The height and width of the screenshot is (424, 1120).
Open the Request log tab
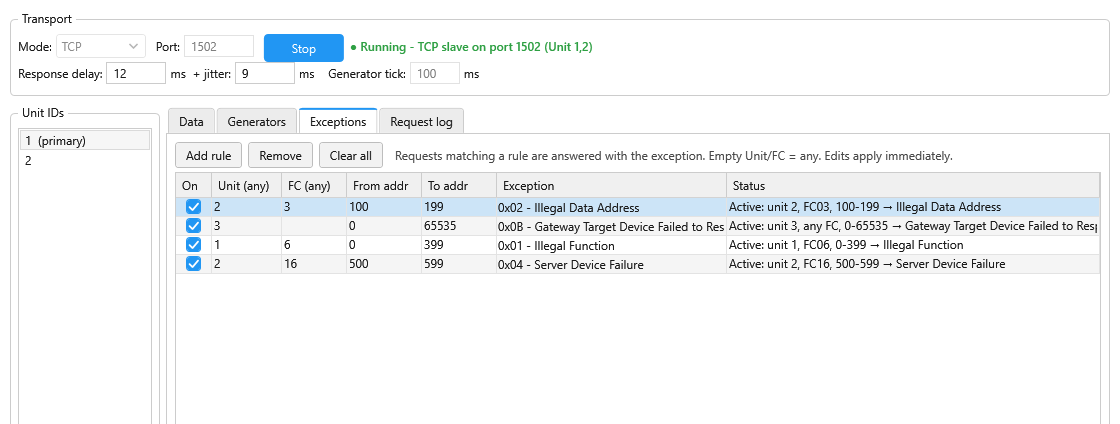coord(421,122)
